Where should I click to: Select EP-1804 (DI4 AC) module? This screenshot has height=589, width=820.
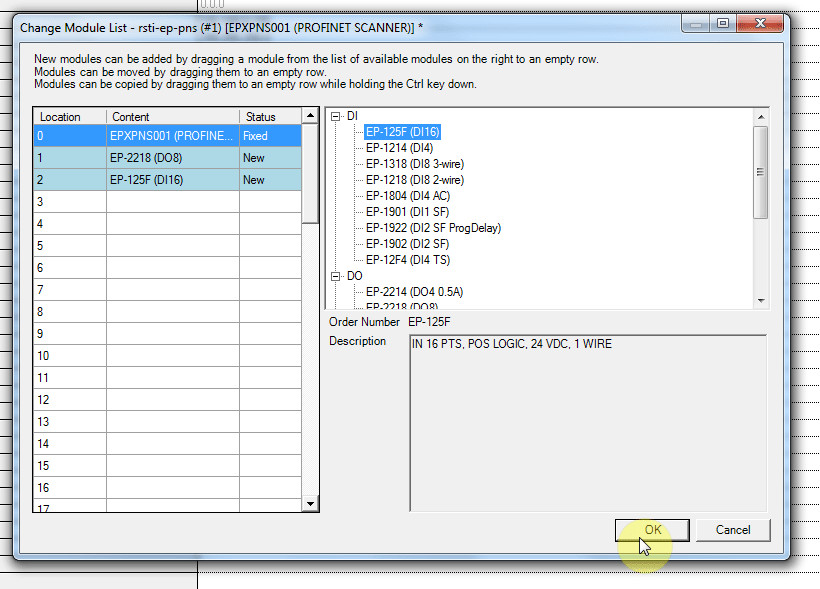(408, 196)
